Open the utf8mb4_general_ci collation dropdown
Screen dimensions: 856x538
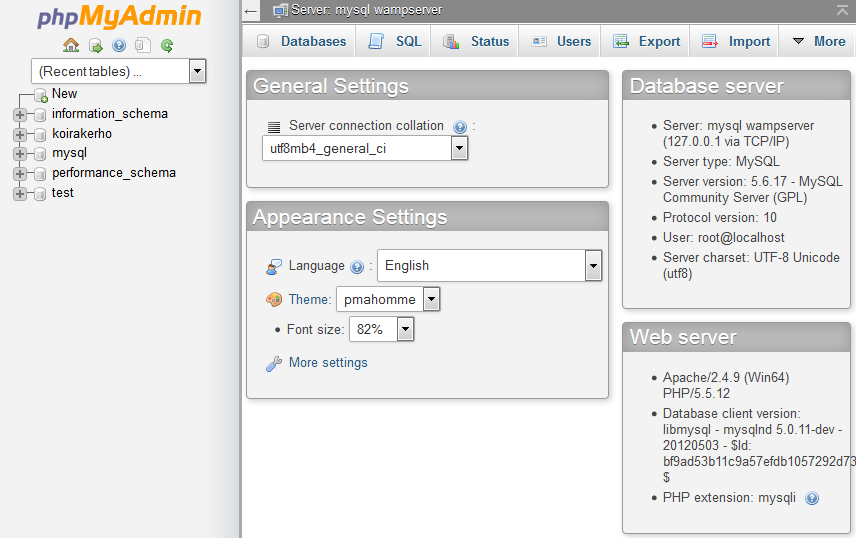click(365, 148)
